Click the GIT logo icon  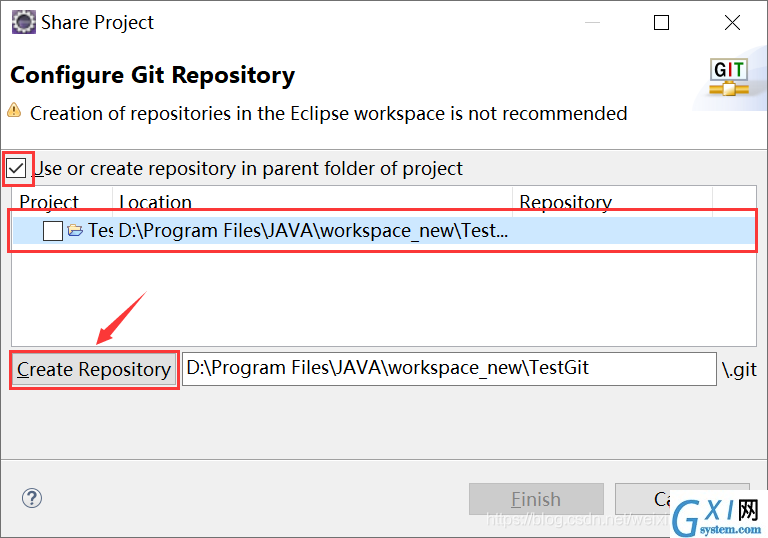pos(729,77)
